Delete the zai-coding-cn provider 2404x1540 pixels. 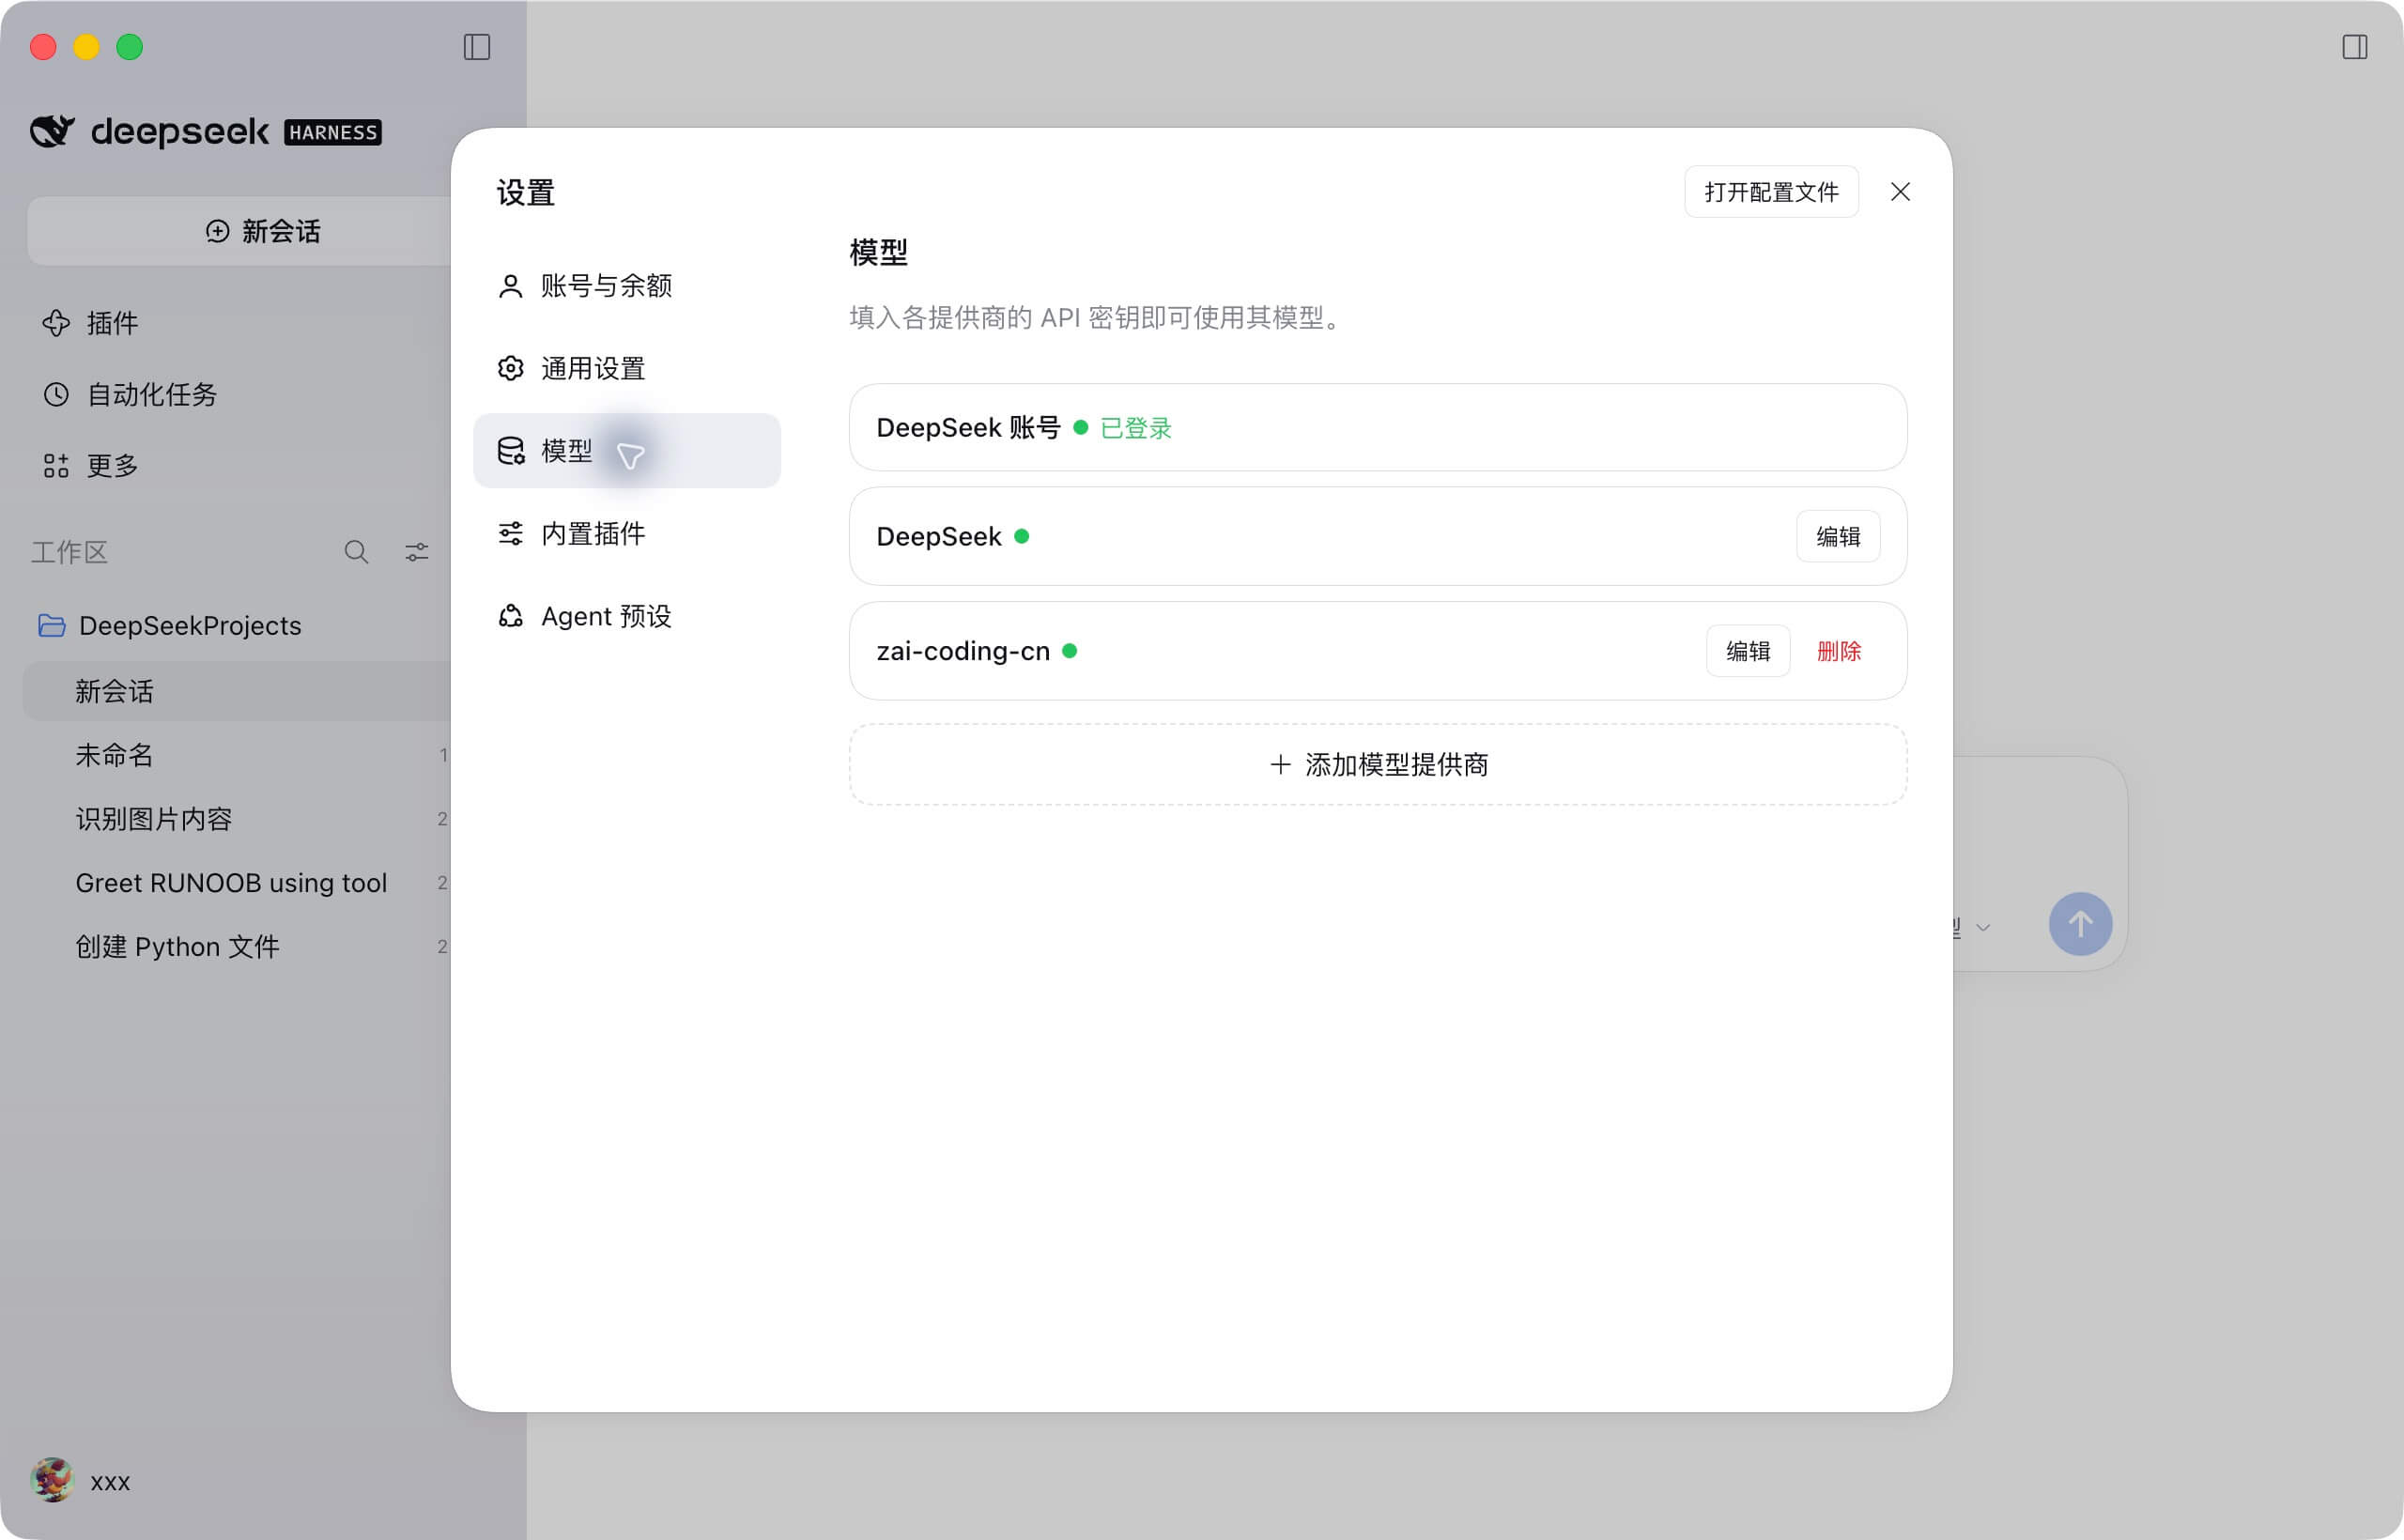(x=1838, y=651)
